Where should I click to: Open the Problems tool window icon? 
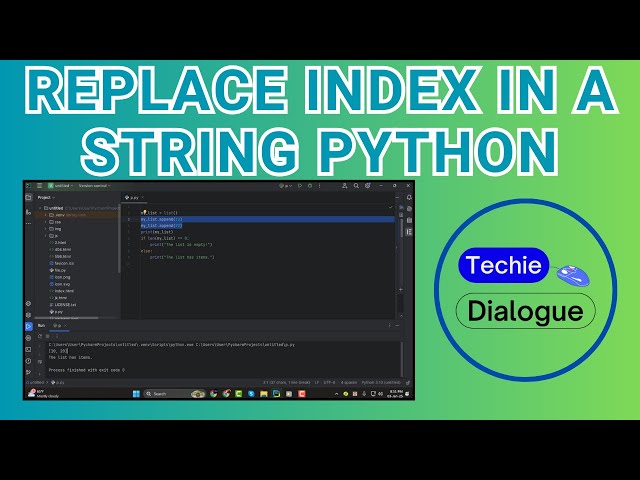pos(29,361)
